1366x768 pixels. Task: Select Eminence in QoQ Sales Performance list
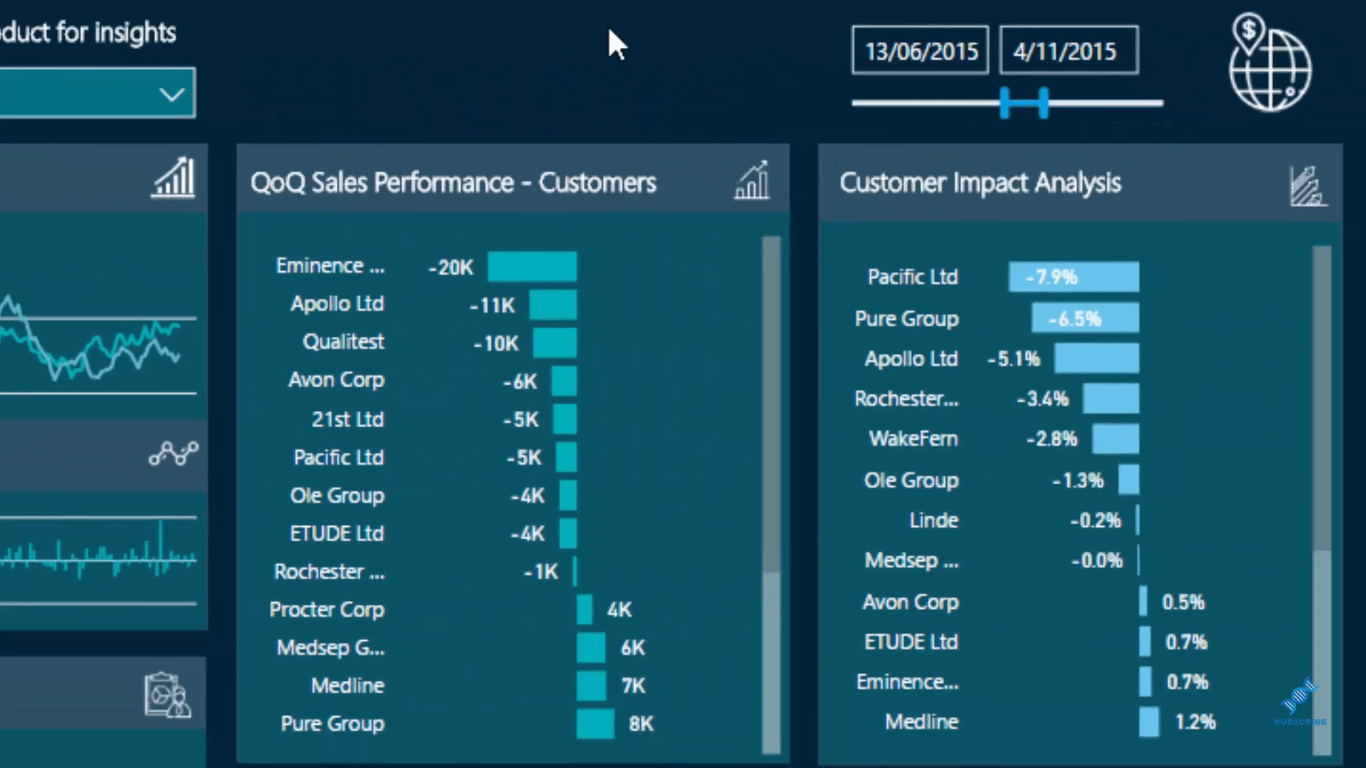tap(330, 266)
